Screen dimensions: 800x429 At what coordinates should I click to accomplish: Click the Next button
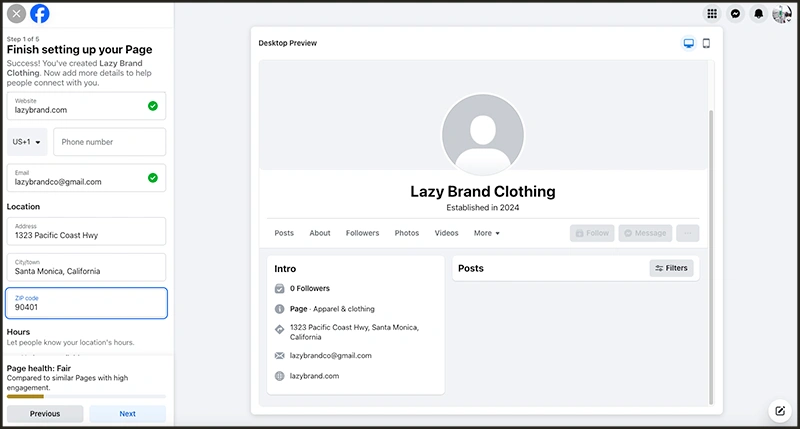tap(127, 413)
